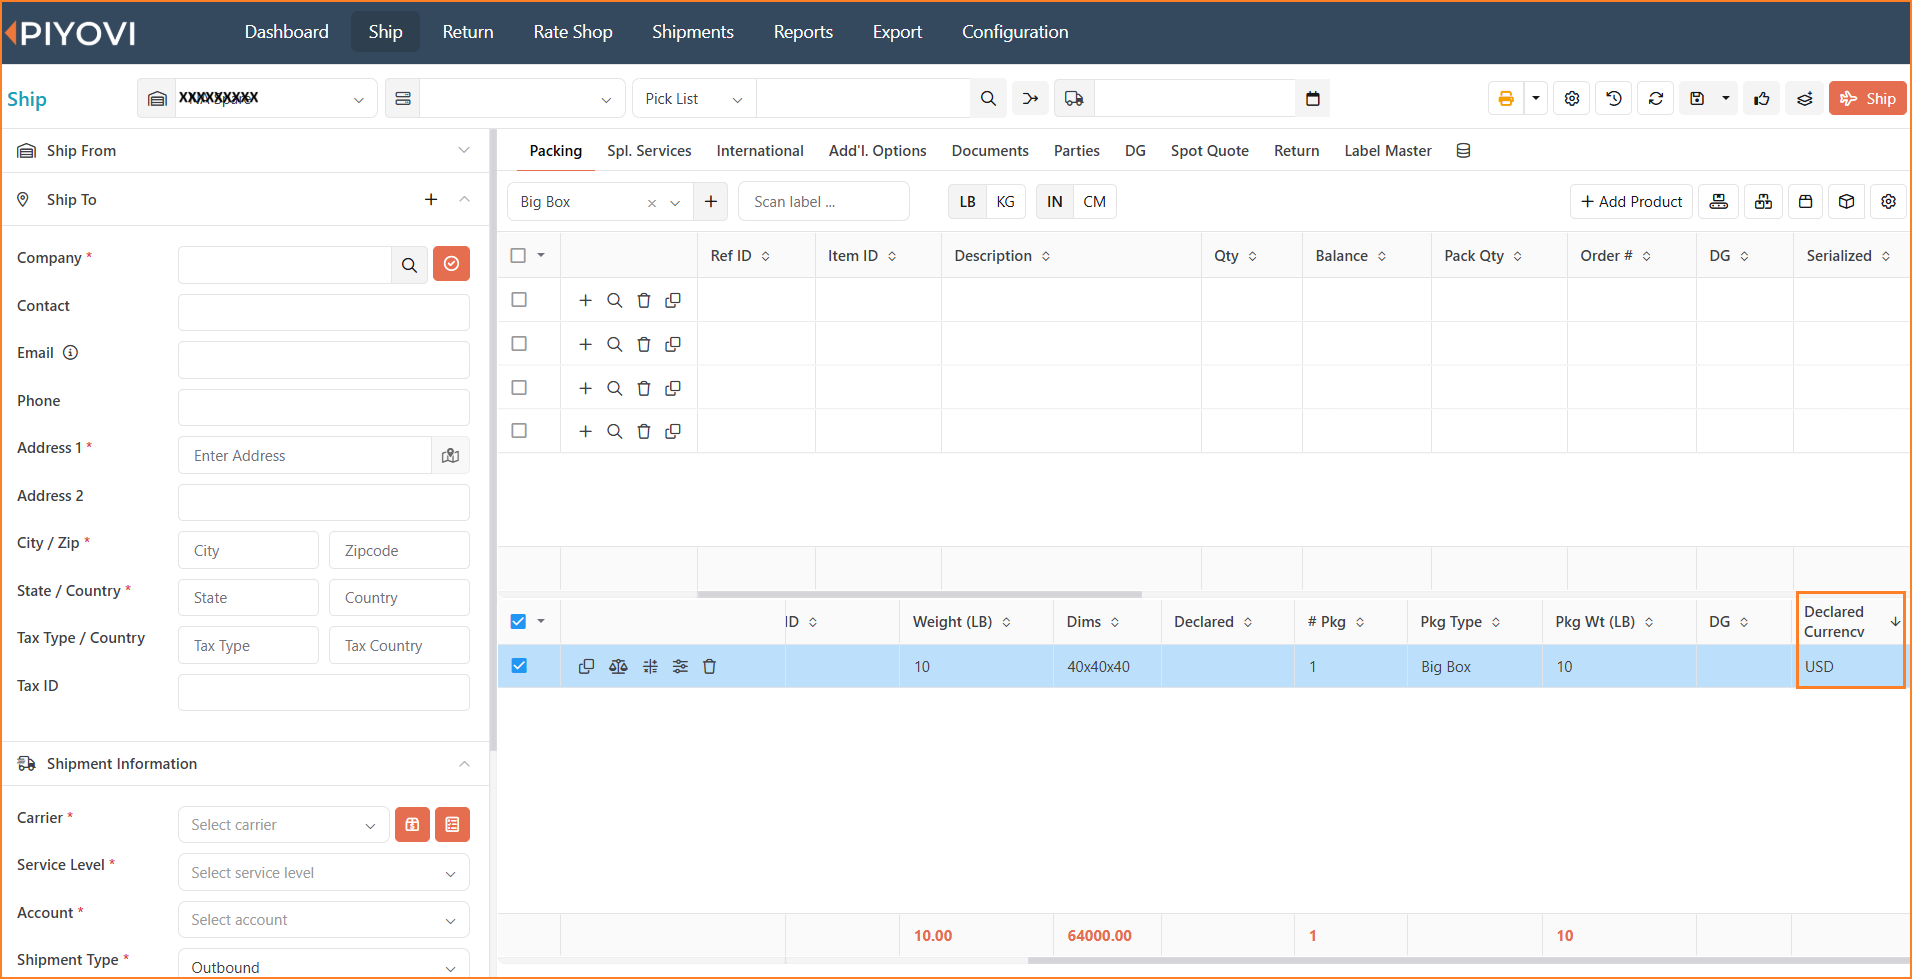Click the thumbs-up icon in toolbar

click(1762, 98)
